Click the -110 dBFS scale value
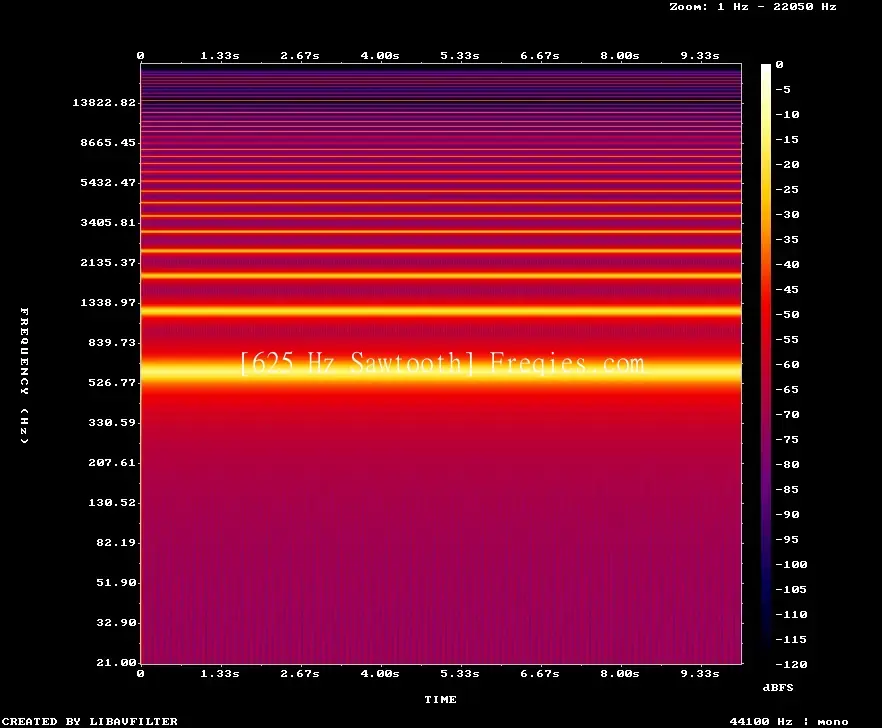Image resolution: width=882 pixels, height=728 pixels. click(x=791, y=614)
